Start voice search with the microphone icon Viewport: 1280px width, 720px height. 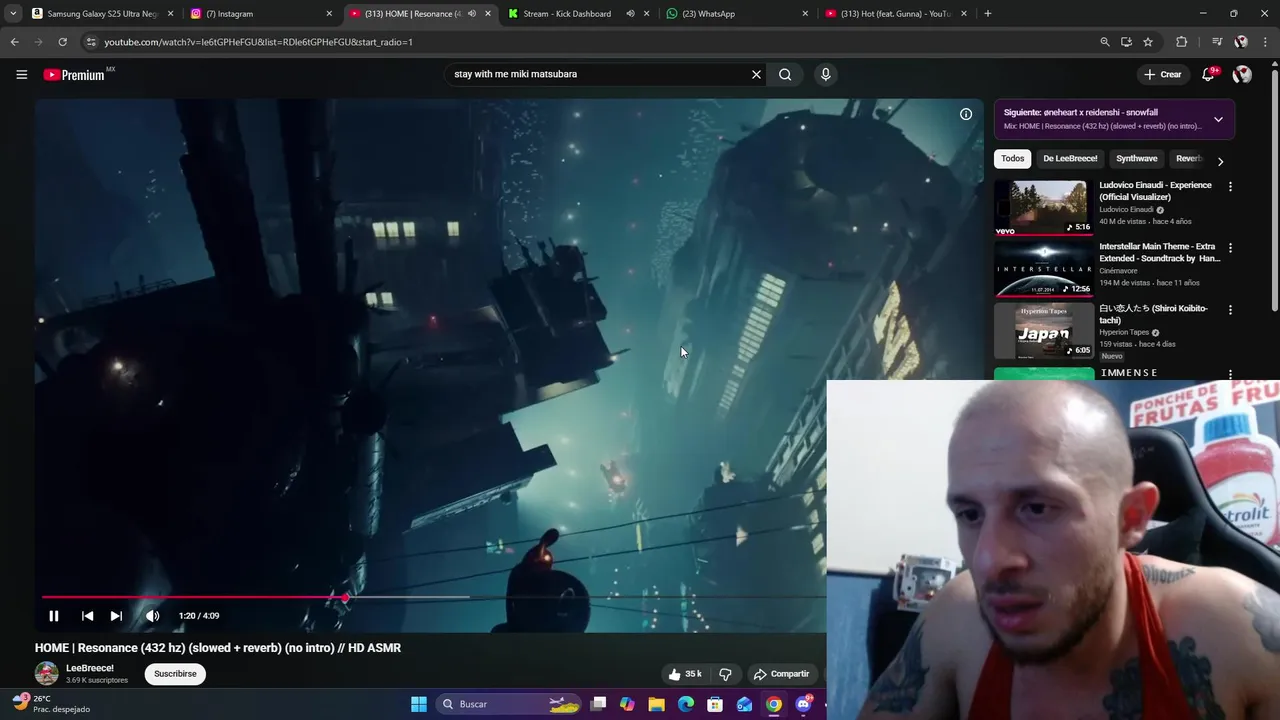point(825,74)
